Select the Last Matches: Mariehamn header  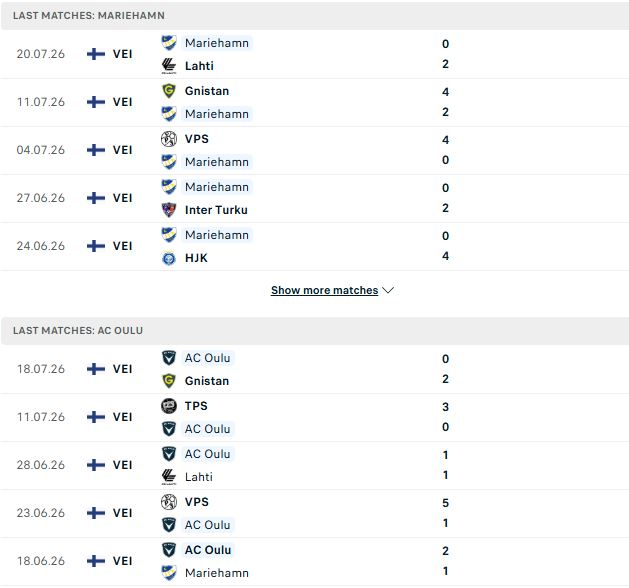pos(89,16)
